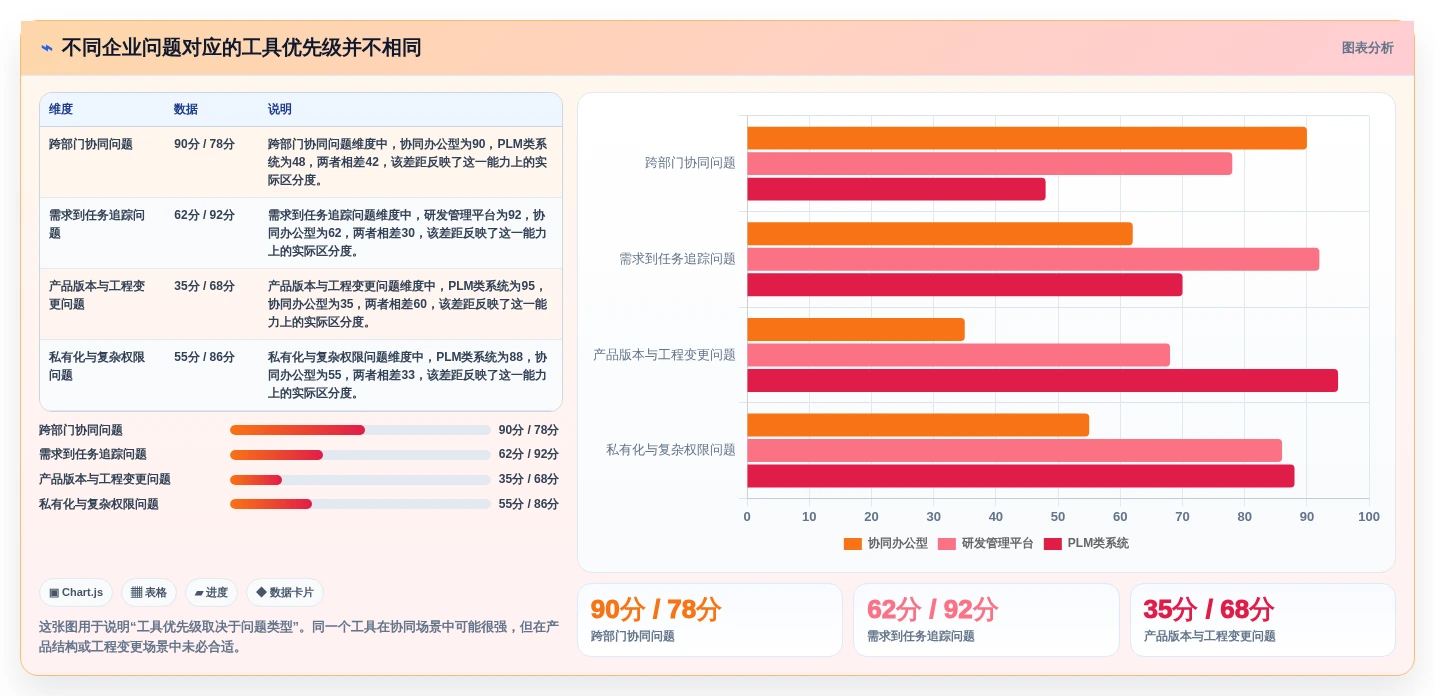The image size is (1435, 696).
Task: Click the orange bar for 私有化与复杂权限问题
Action: 918,425
